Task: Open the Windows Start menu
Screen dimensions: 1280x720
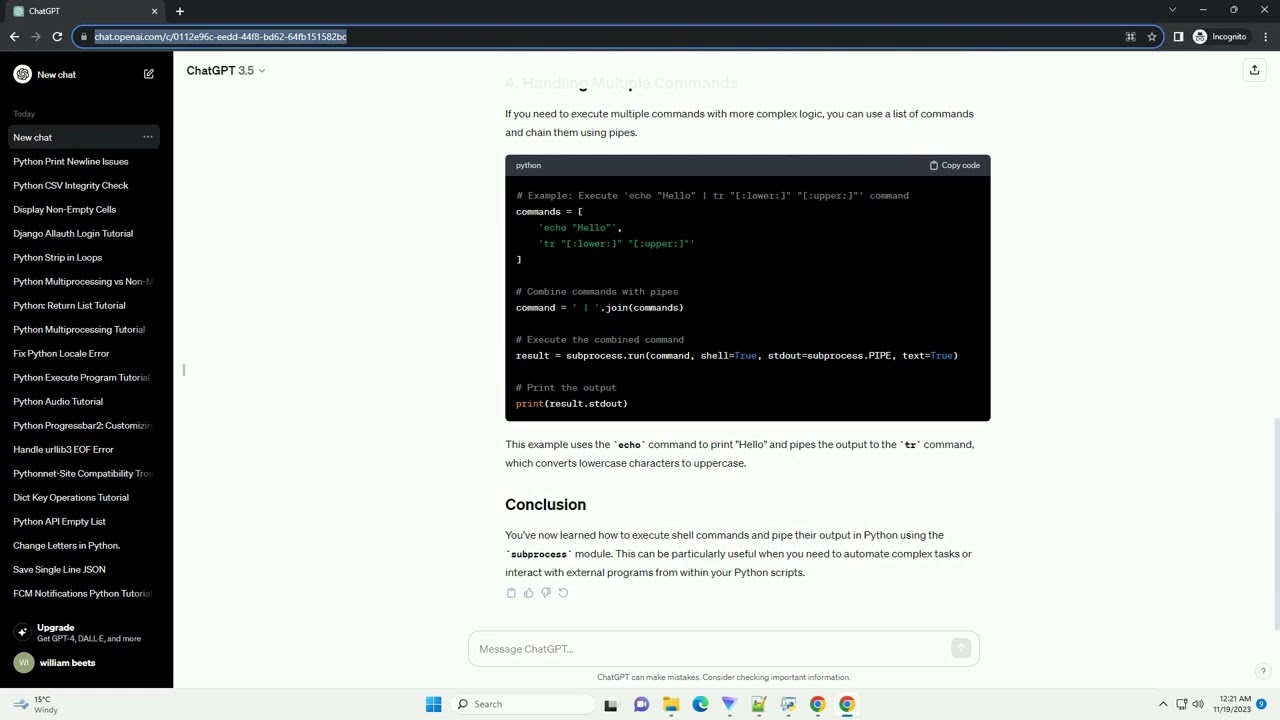Action: coord(433,704)
